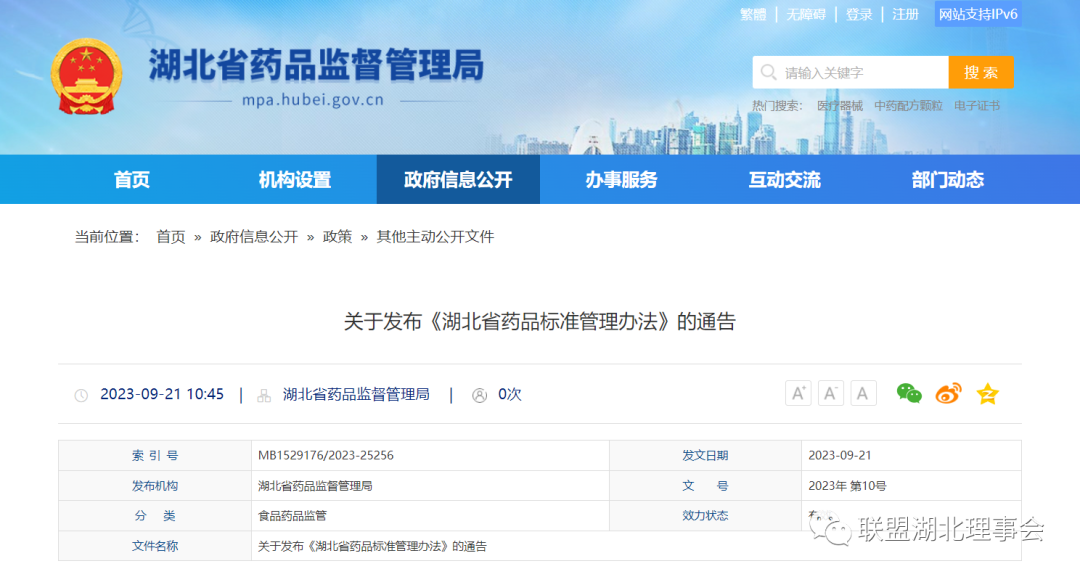Open 互动交流 navigation tab

click(x=784, y=180)
